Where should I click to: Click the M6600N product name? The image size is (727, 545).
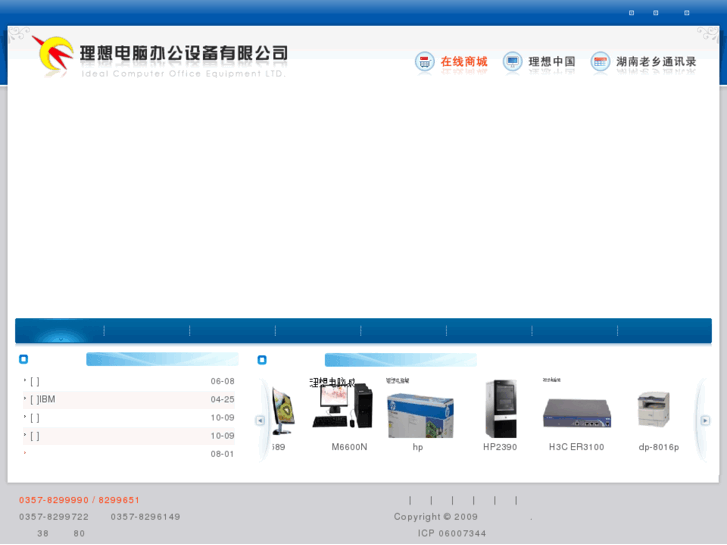[x=349, y=447]
